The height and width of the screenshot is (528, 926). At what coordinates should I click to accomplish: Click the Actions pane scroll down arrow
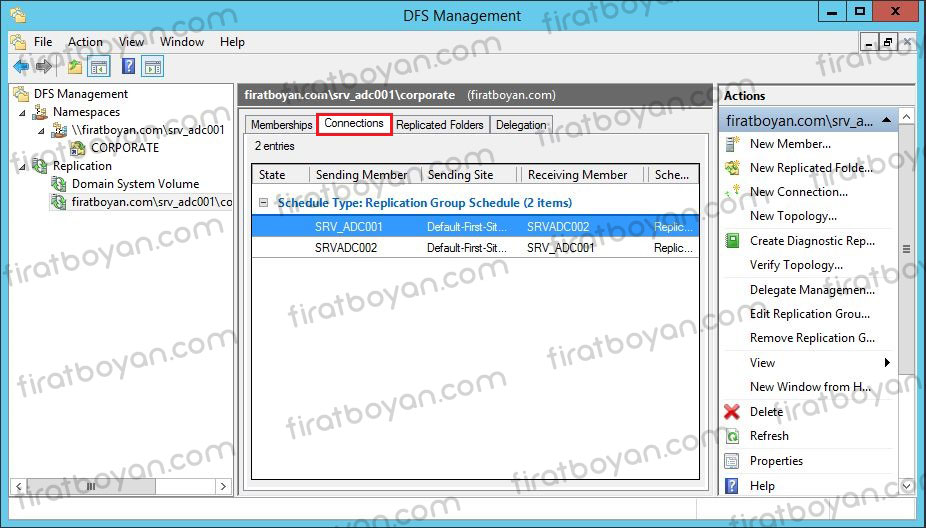tap(907, 486)
